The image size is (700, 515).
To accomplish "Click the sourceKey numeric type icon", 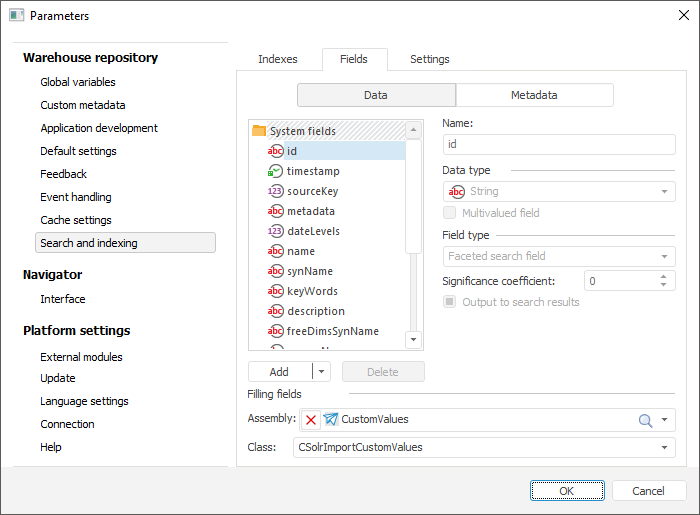I will pos(275,191).
